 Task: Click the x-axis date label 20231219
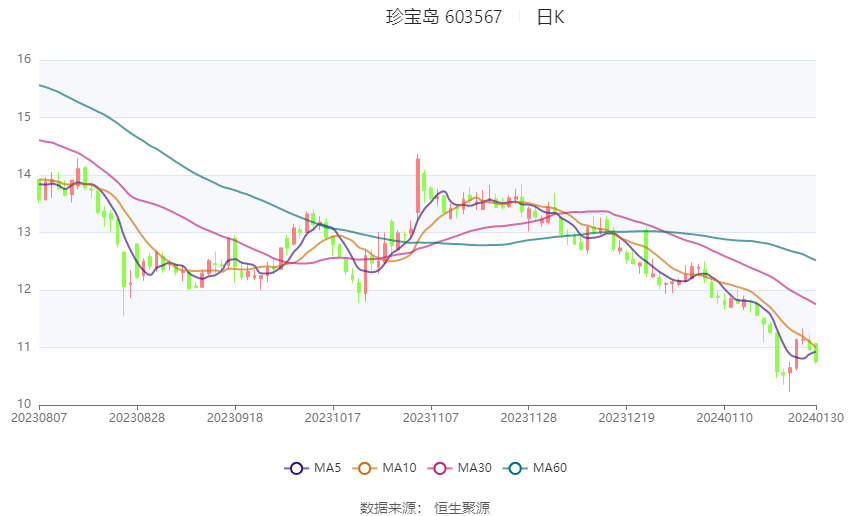tap(627, 418)
